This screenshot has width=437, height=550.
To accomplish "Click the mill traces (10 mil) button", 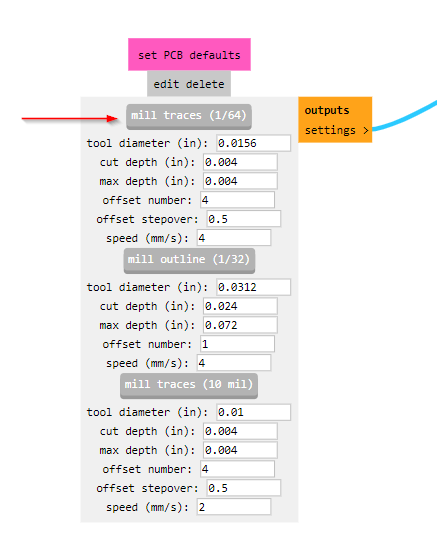I will click(189, 385).
